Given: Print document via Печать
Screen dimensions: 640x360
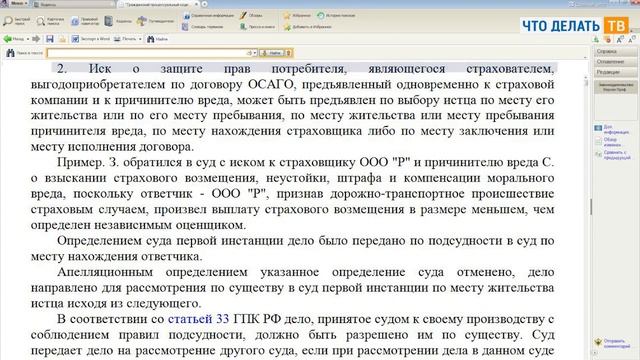Looking at the screenshot, I should (125, 39).
